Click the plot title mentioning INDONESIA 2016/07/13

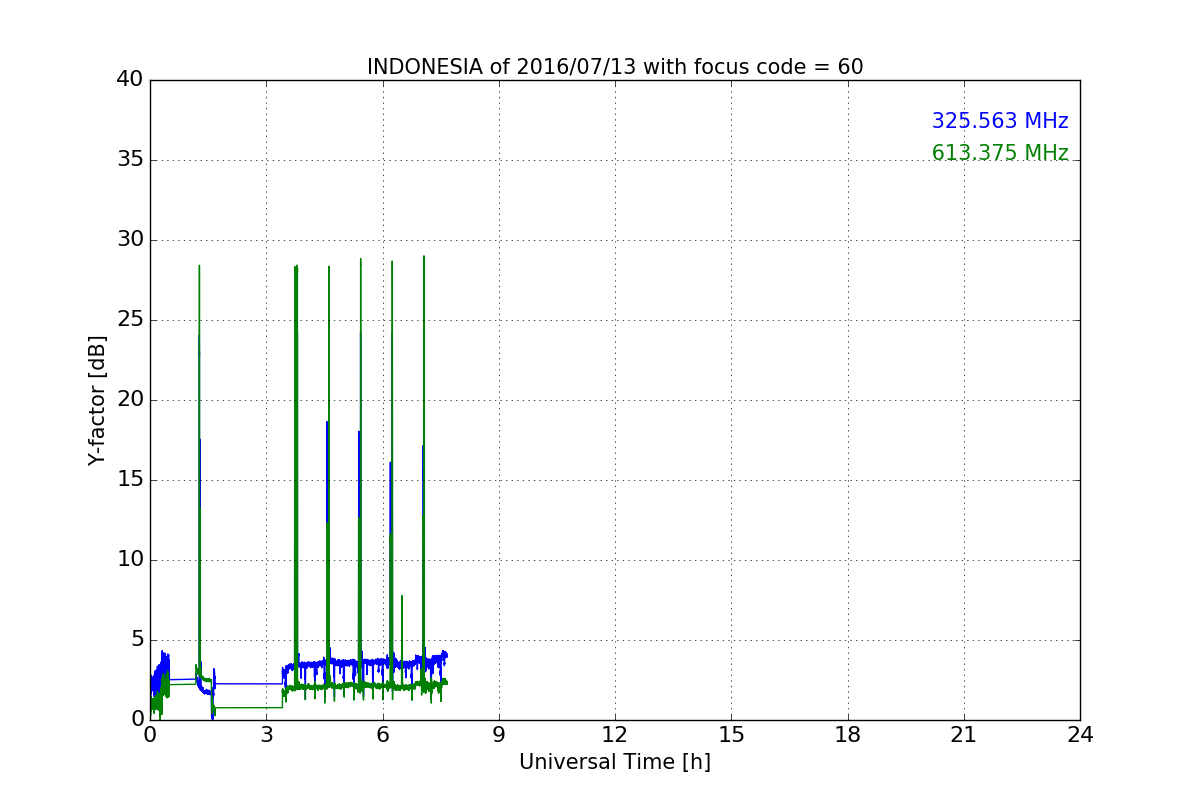pyautogui.click(x=615, y=67)
